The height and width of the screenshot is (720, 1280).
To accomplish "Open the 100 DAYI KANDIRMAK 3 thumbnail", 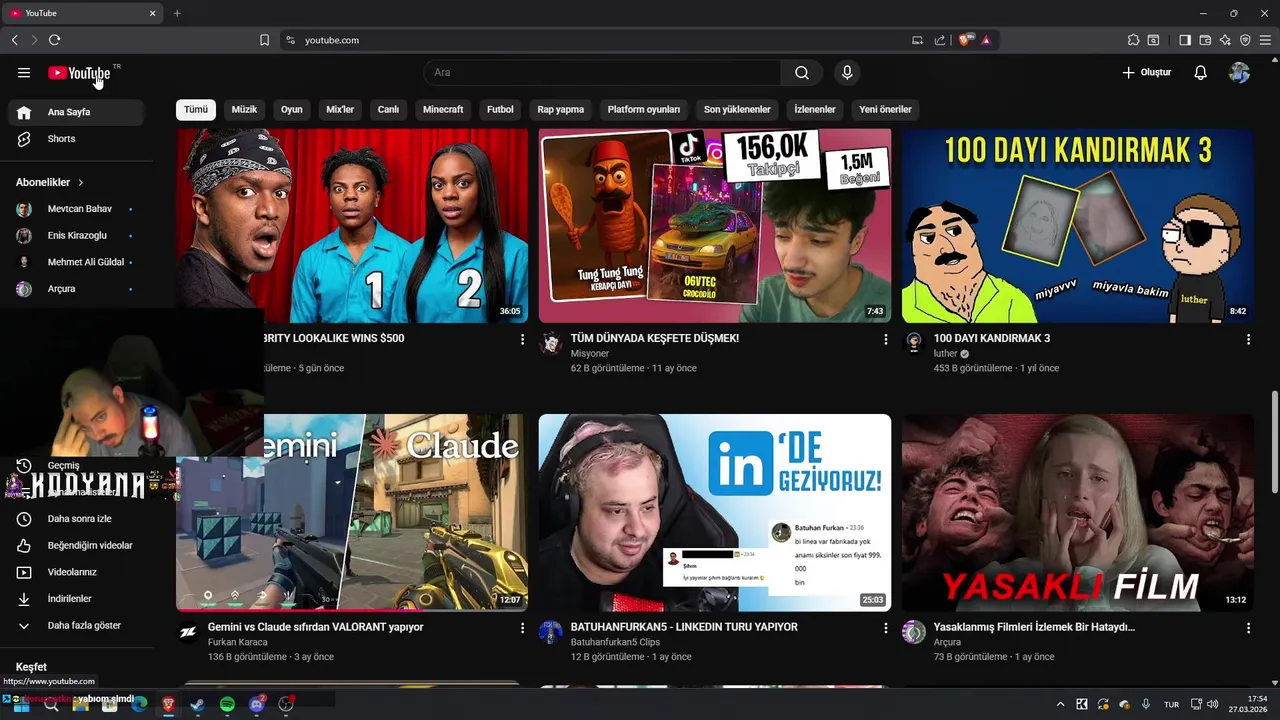I will click(x=1077, y=225).
